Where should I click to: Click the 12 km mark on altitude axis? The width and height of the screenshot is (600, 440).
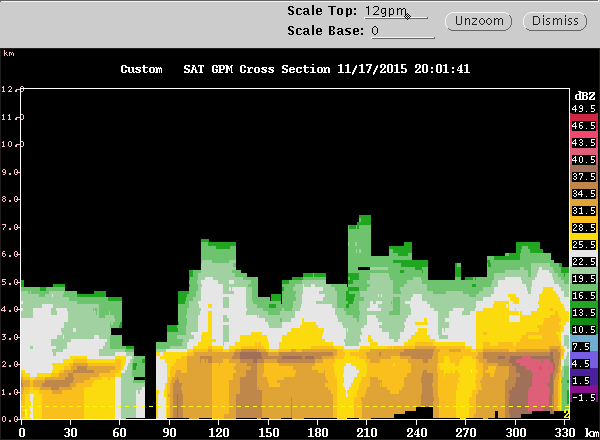[x=11, y=90]
